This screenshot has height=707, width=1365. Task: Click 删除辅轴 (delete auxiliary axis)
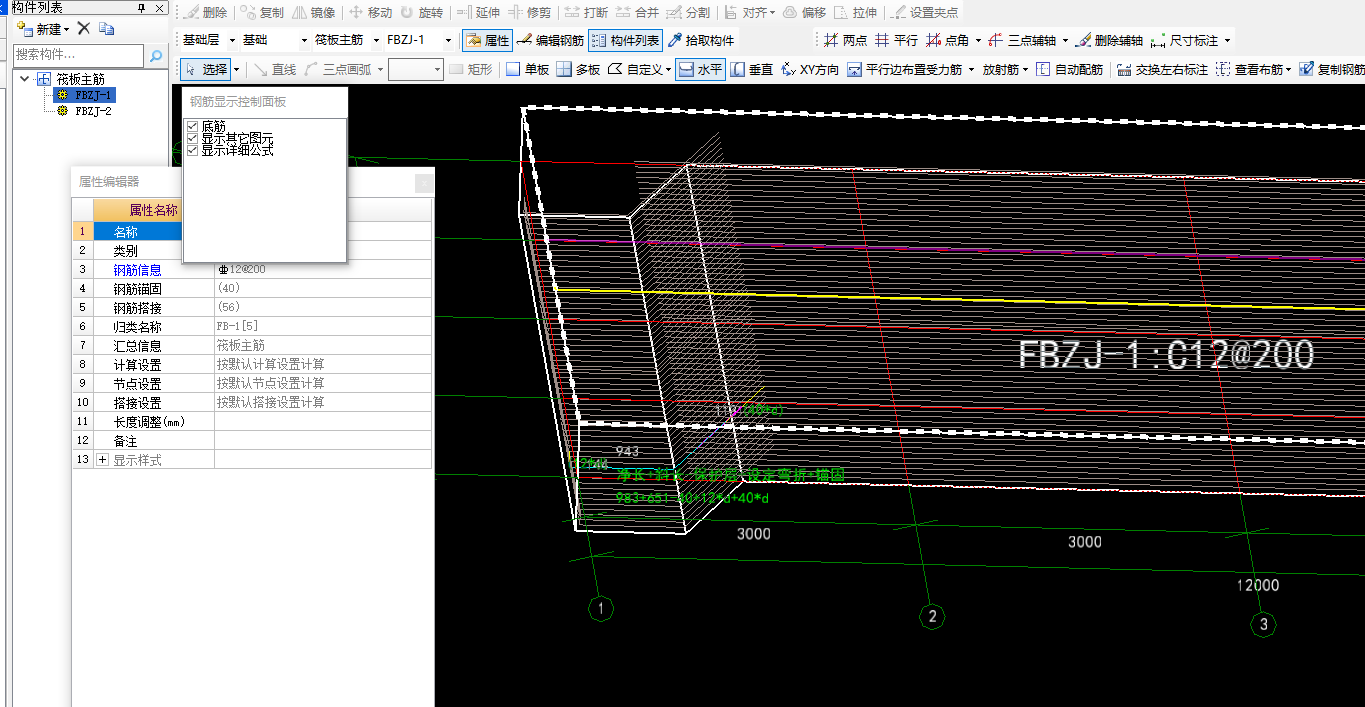[1110, 41]
